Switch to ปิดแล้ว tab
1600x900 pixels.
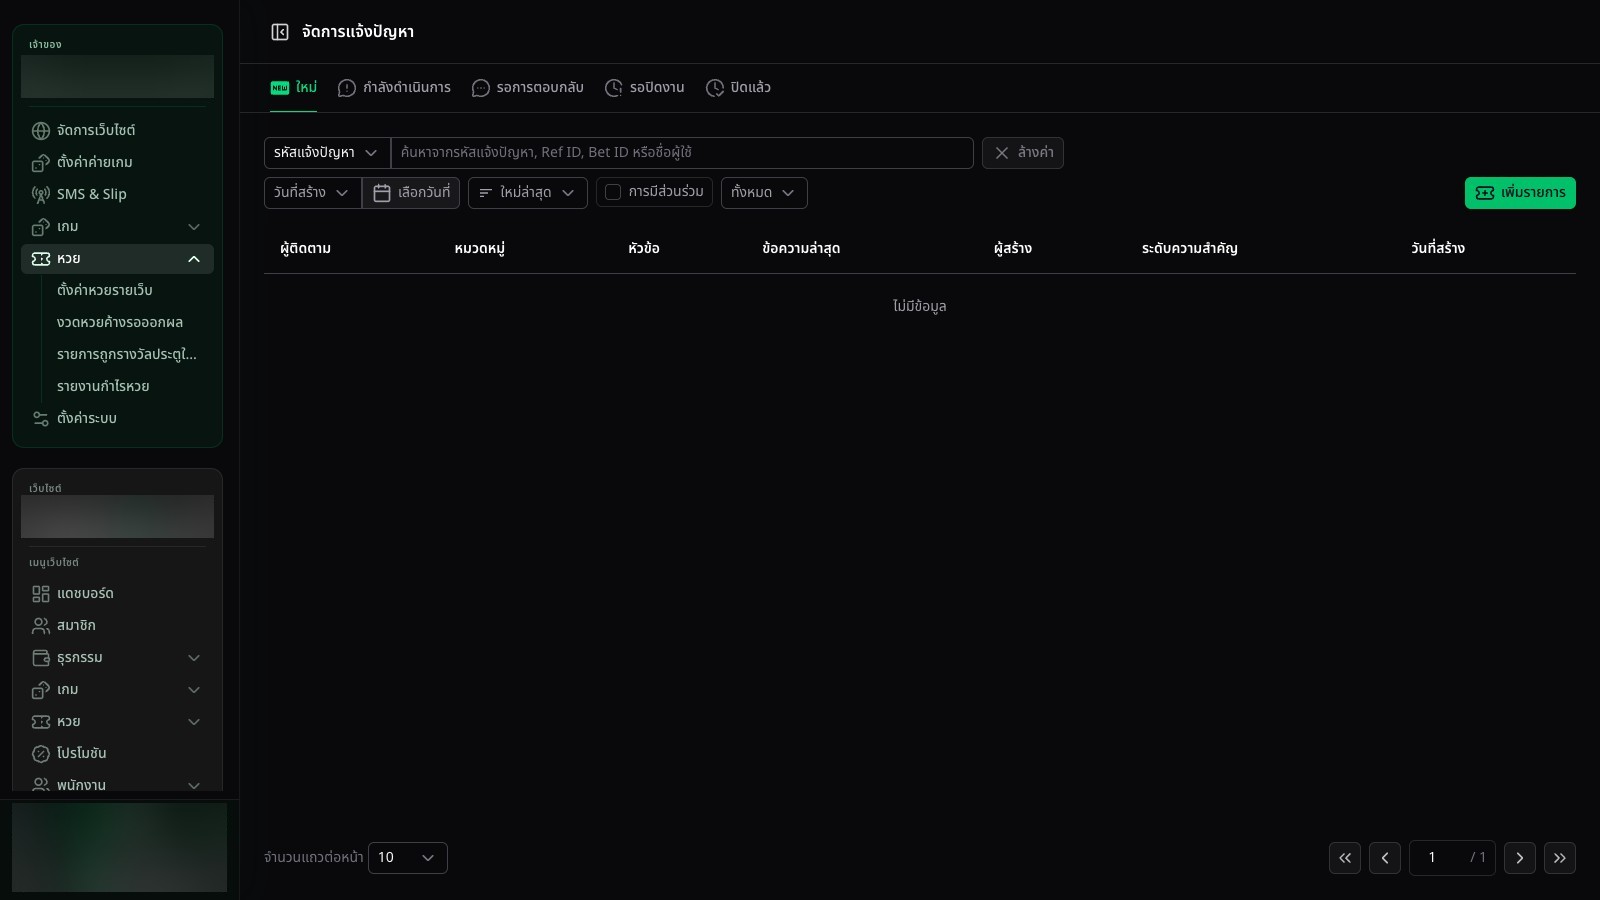(738, 88)
